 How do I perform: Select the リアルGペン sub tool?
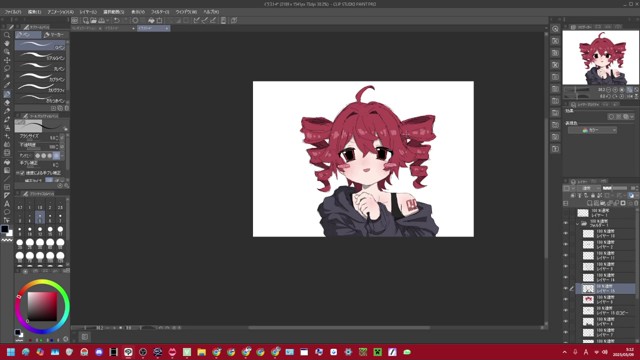[40, 56]
